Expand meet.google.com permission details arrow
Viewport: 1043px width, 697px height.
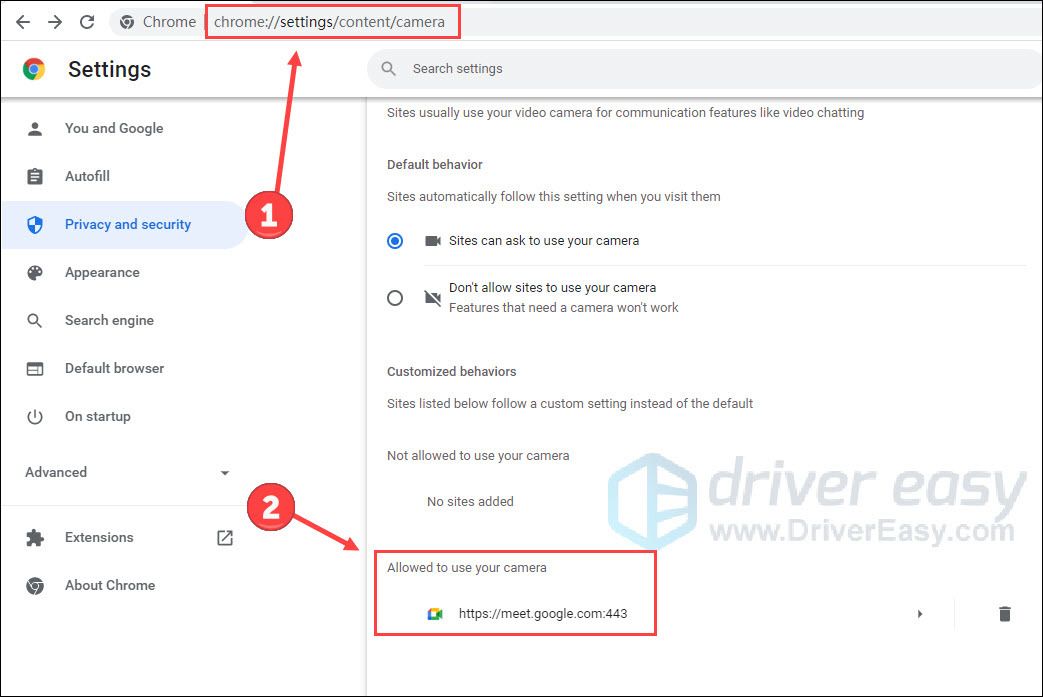(920, 614)
